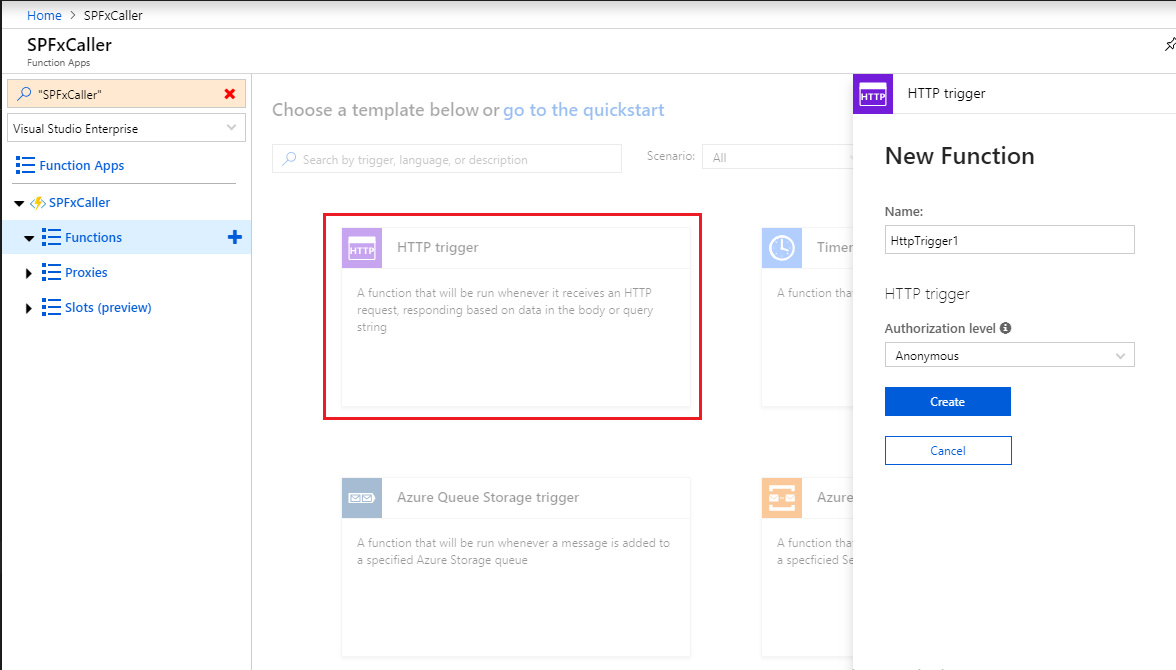
Task: Click the purple HTTP trigger template icon
Action: tap(361, 248)
